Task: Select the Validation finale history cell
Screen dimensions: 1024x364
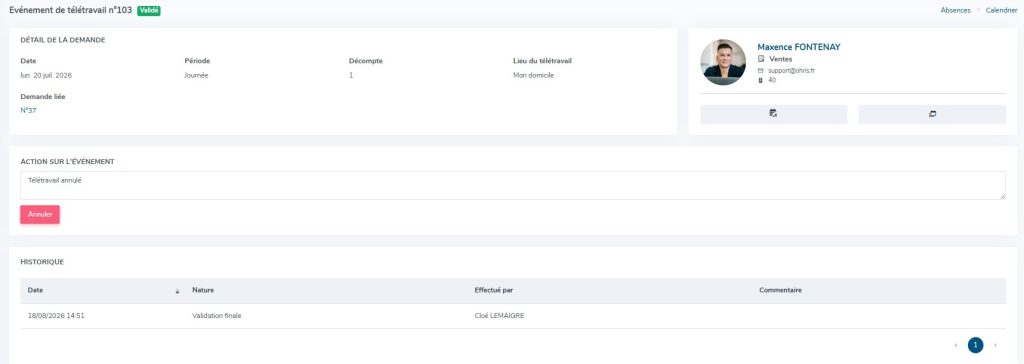Action: click(x=217, y=316)
